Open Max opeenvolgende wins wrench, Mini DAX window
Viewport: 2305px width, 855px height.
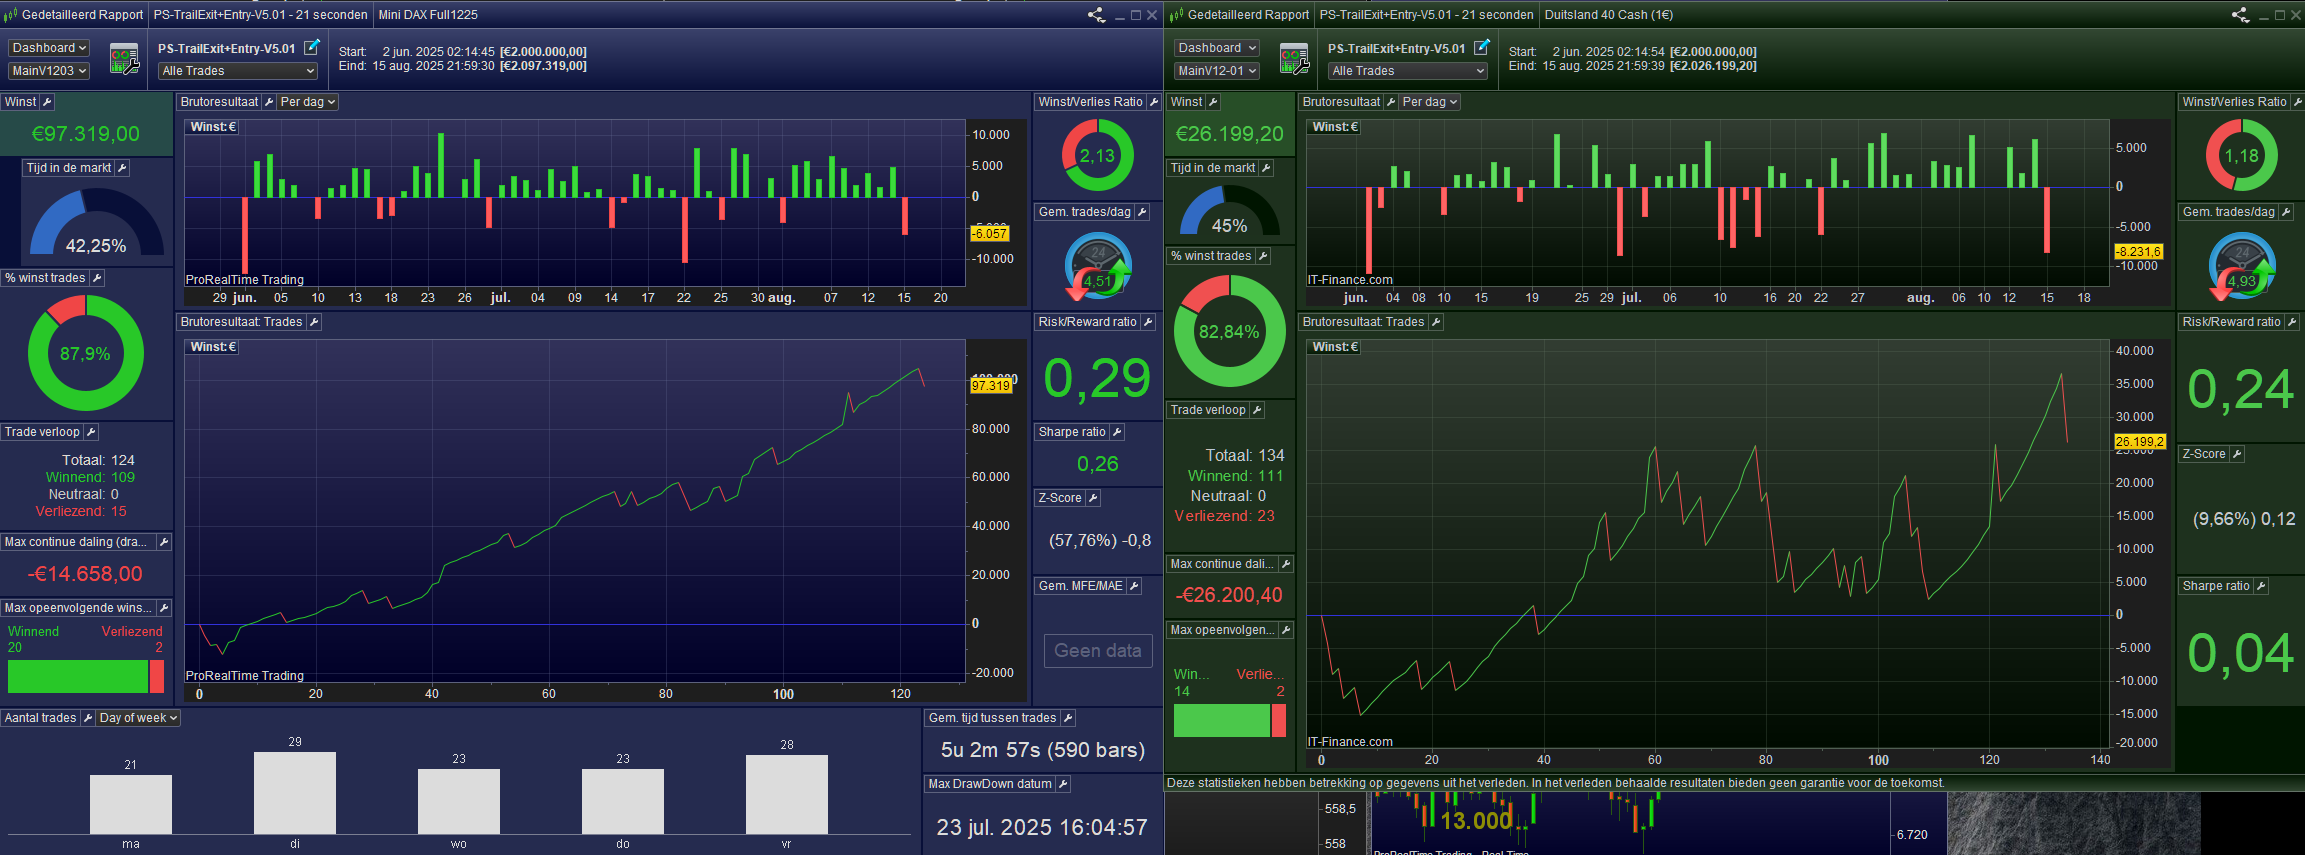(x=164, y=608)
